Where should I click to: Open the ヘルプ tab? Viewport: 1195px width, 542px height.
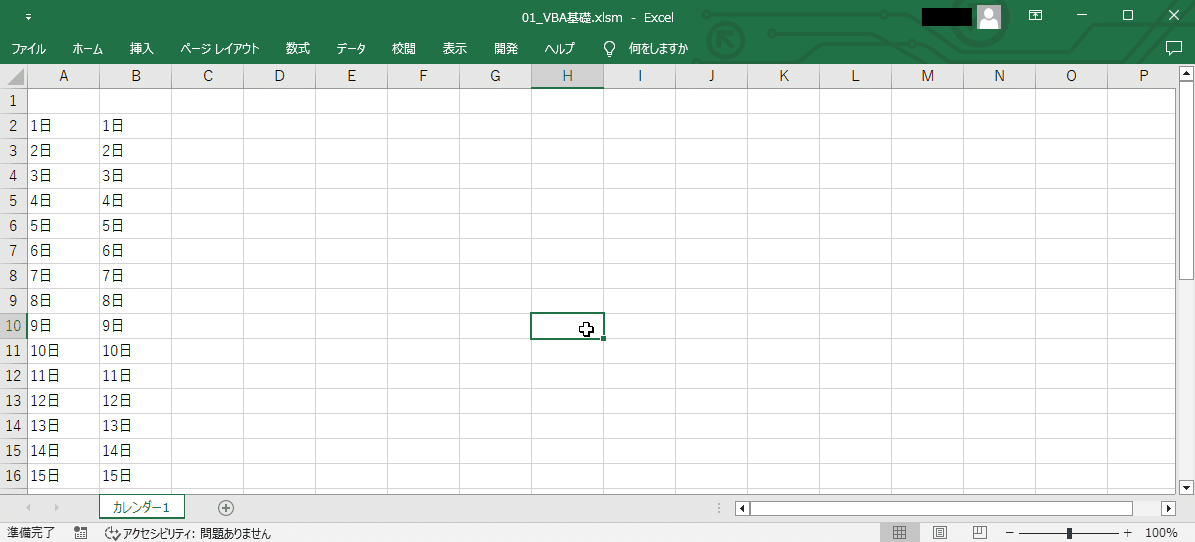click(559, 49)
